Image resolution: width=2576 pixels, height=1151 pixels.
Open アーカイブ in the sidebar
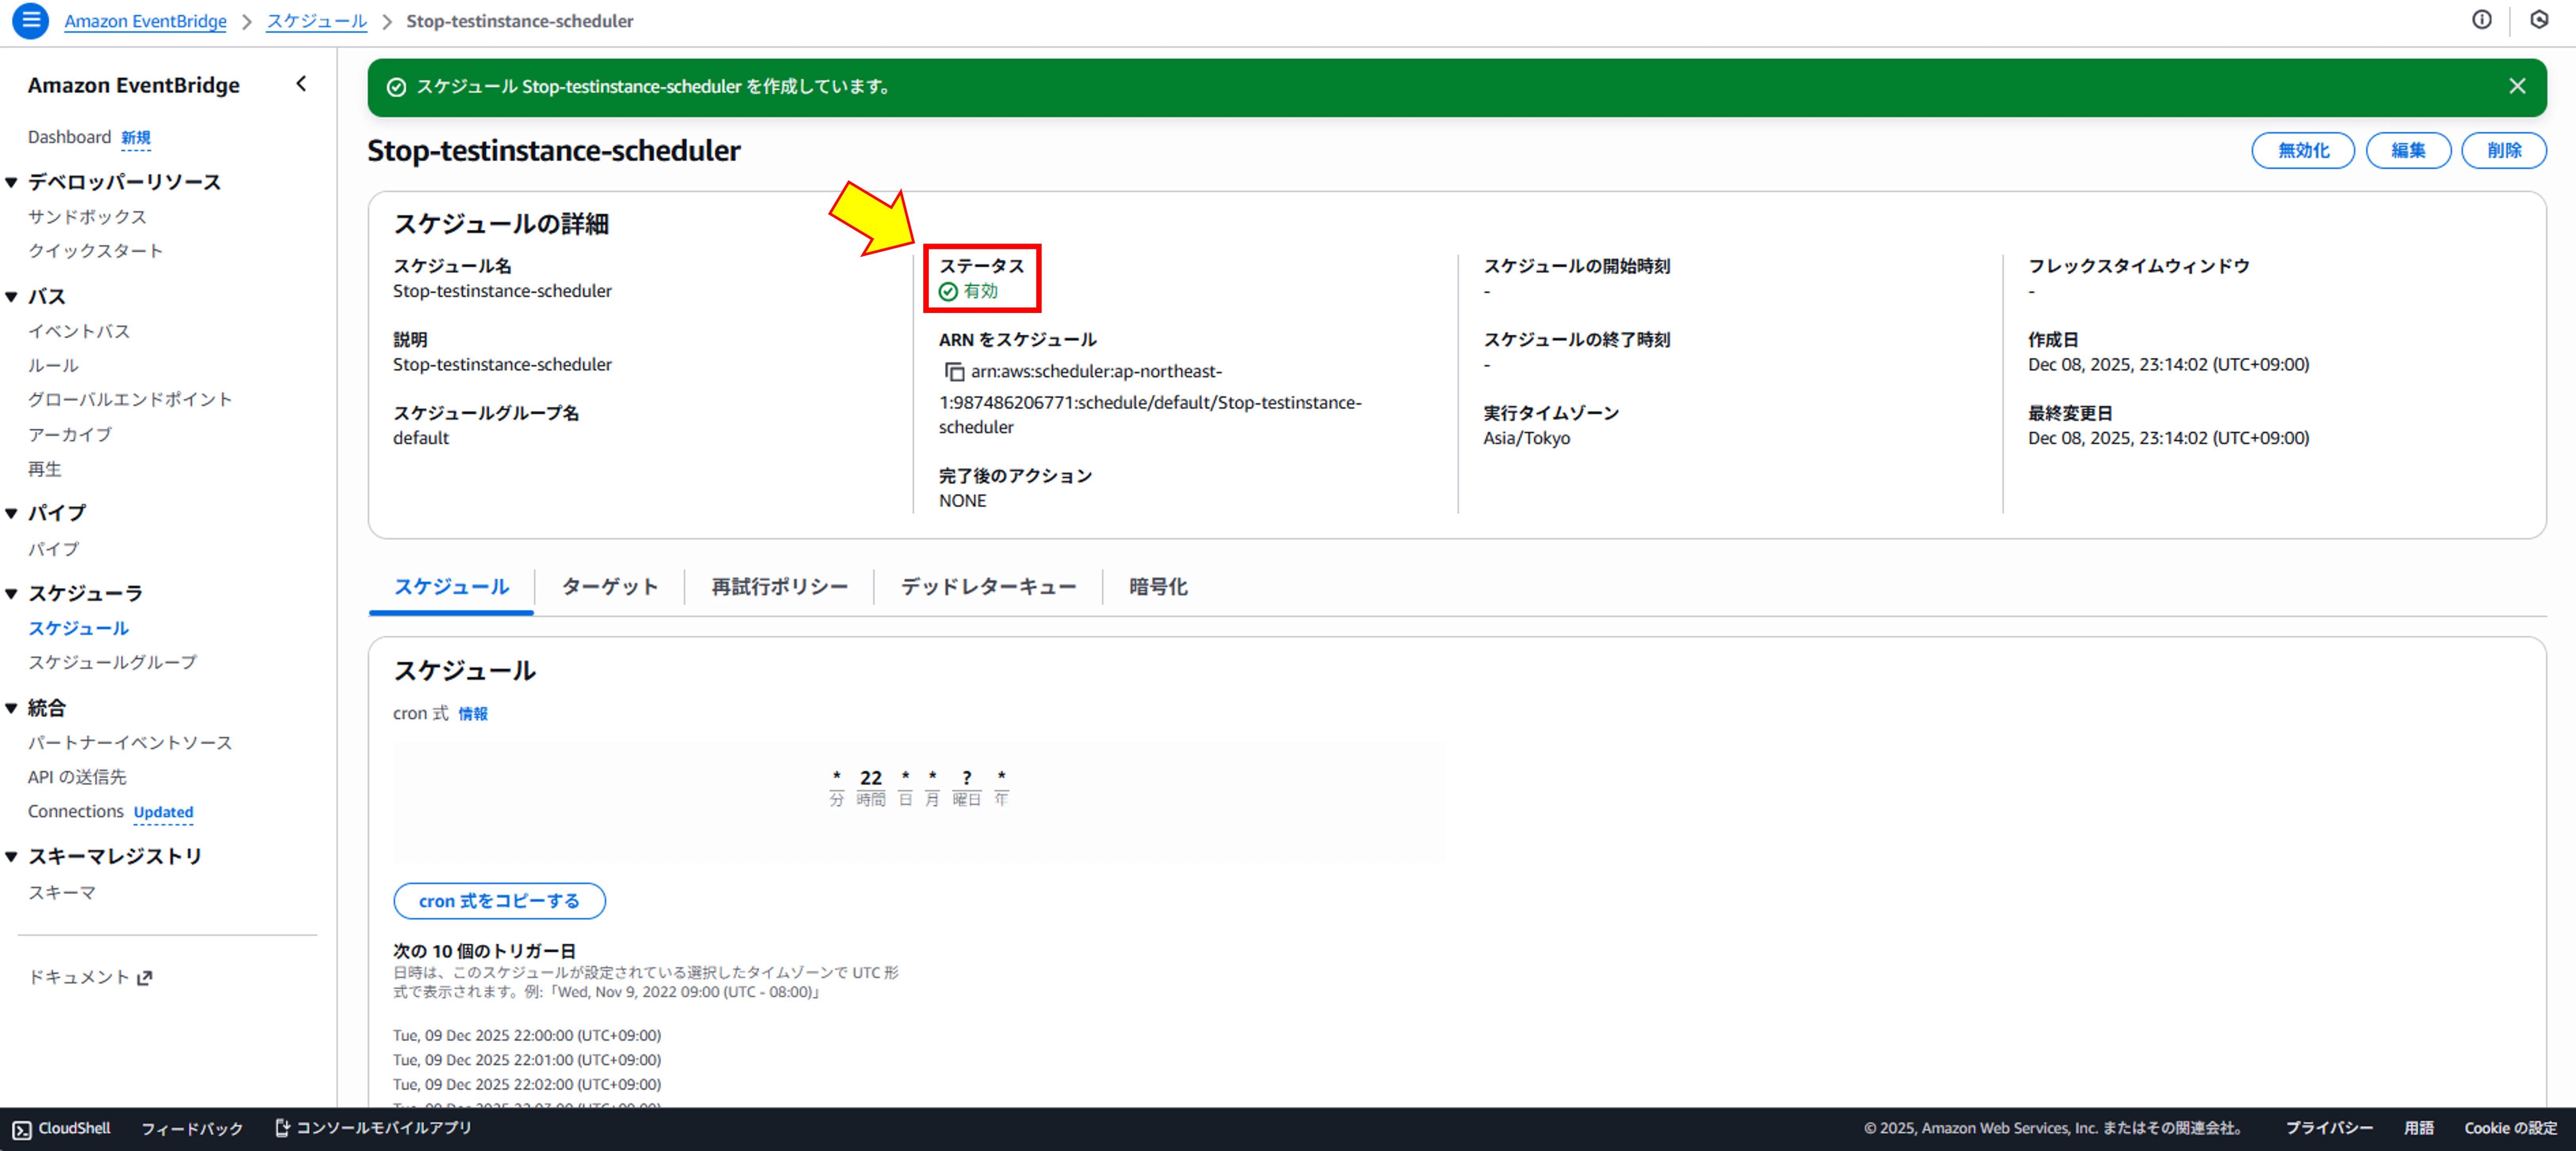pyautogui.click(x=70, y=435)
